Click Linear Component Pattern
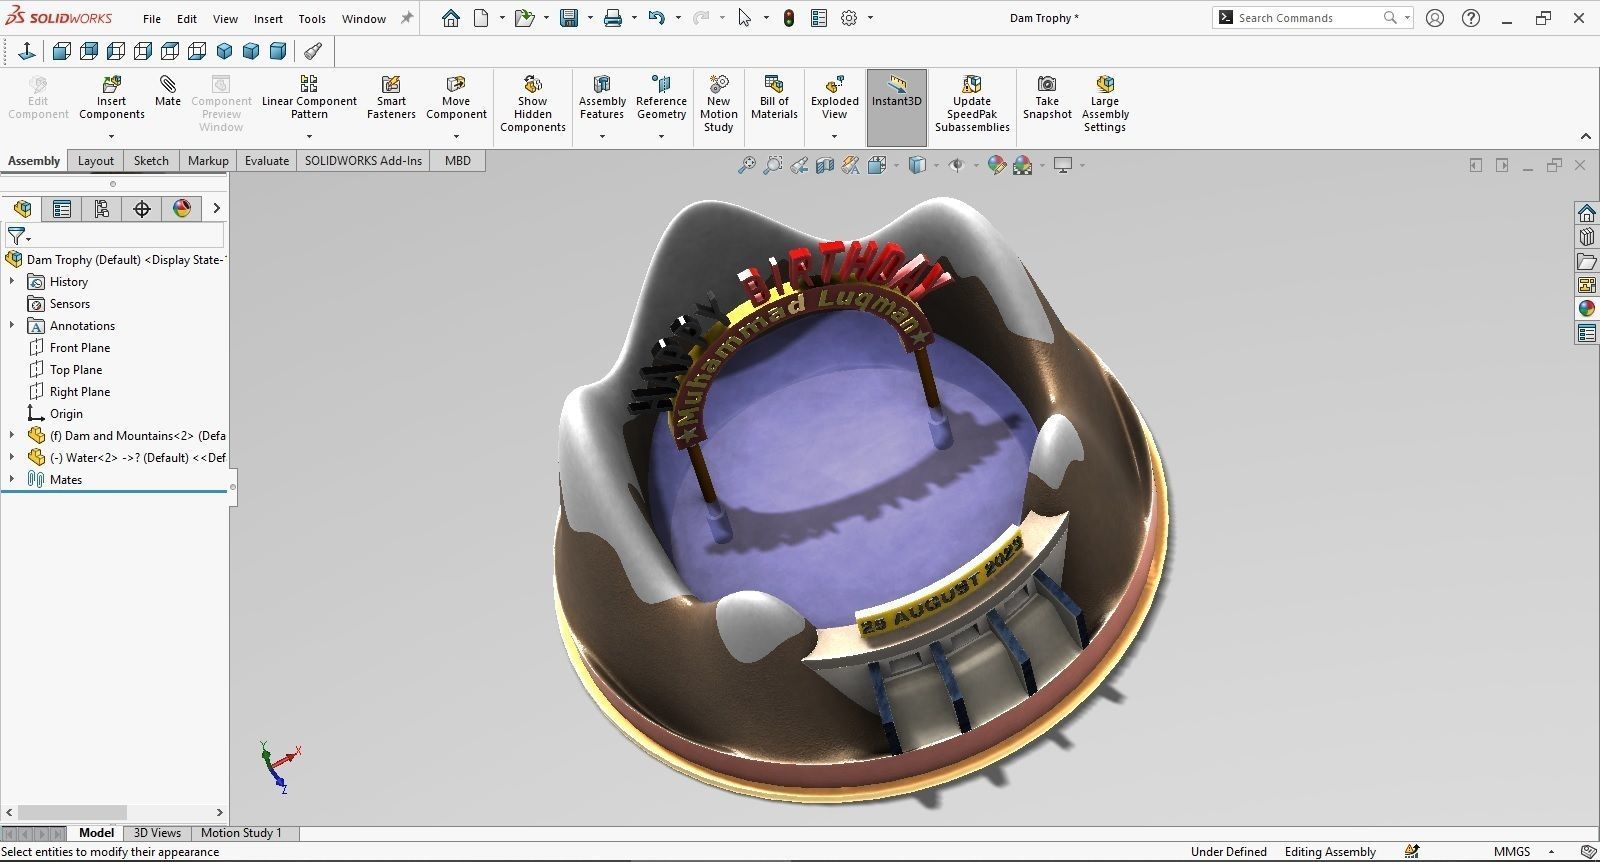1600x862 pixels. pyautogui.click(x=309, y=97)
